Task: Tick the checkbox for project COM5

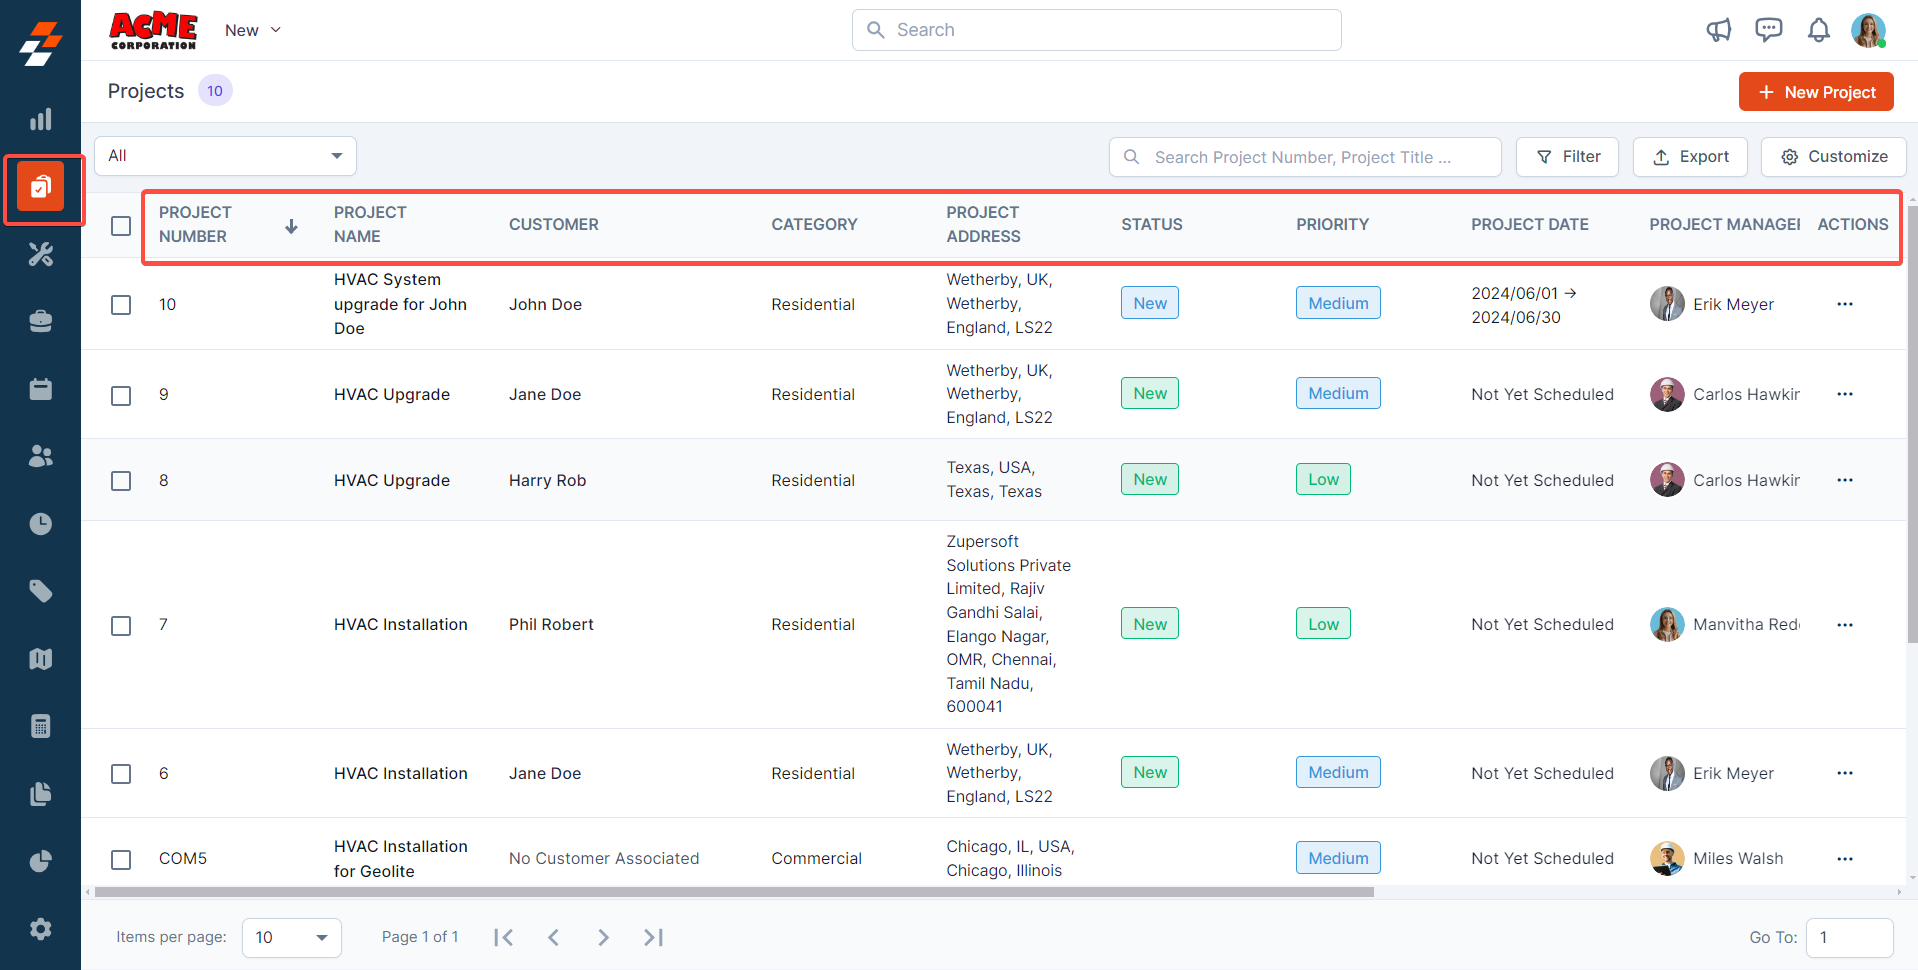Action: point(121,859)
